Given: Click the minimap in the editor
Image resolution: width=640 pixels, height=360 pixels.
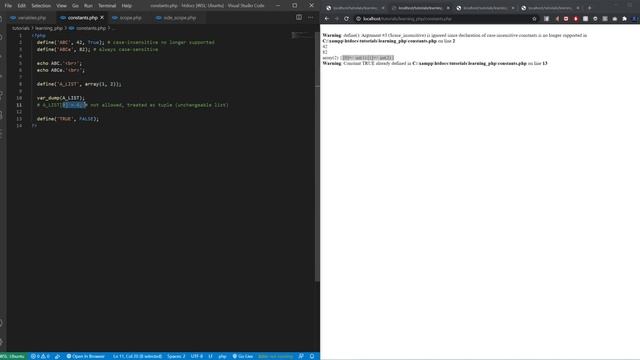Looking at the screenshot, I should 302,36.
